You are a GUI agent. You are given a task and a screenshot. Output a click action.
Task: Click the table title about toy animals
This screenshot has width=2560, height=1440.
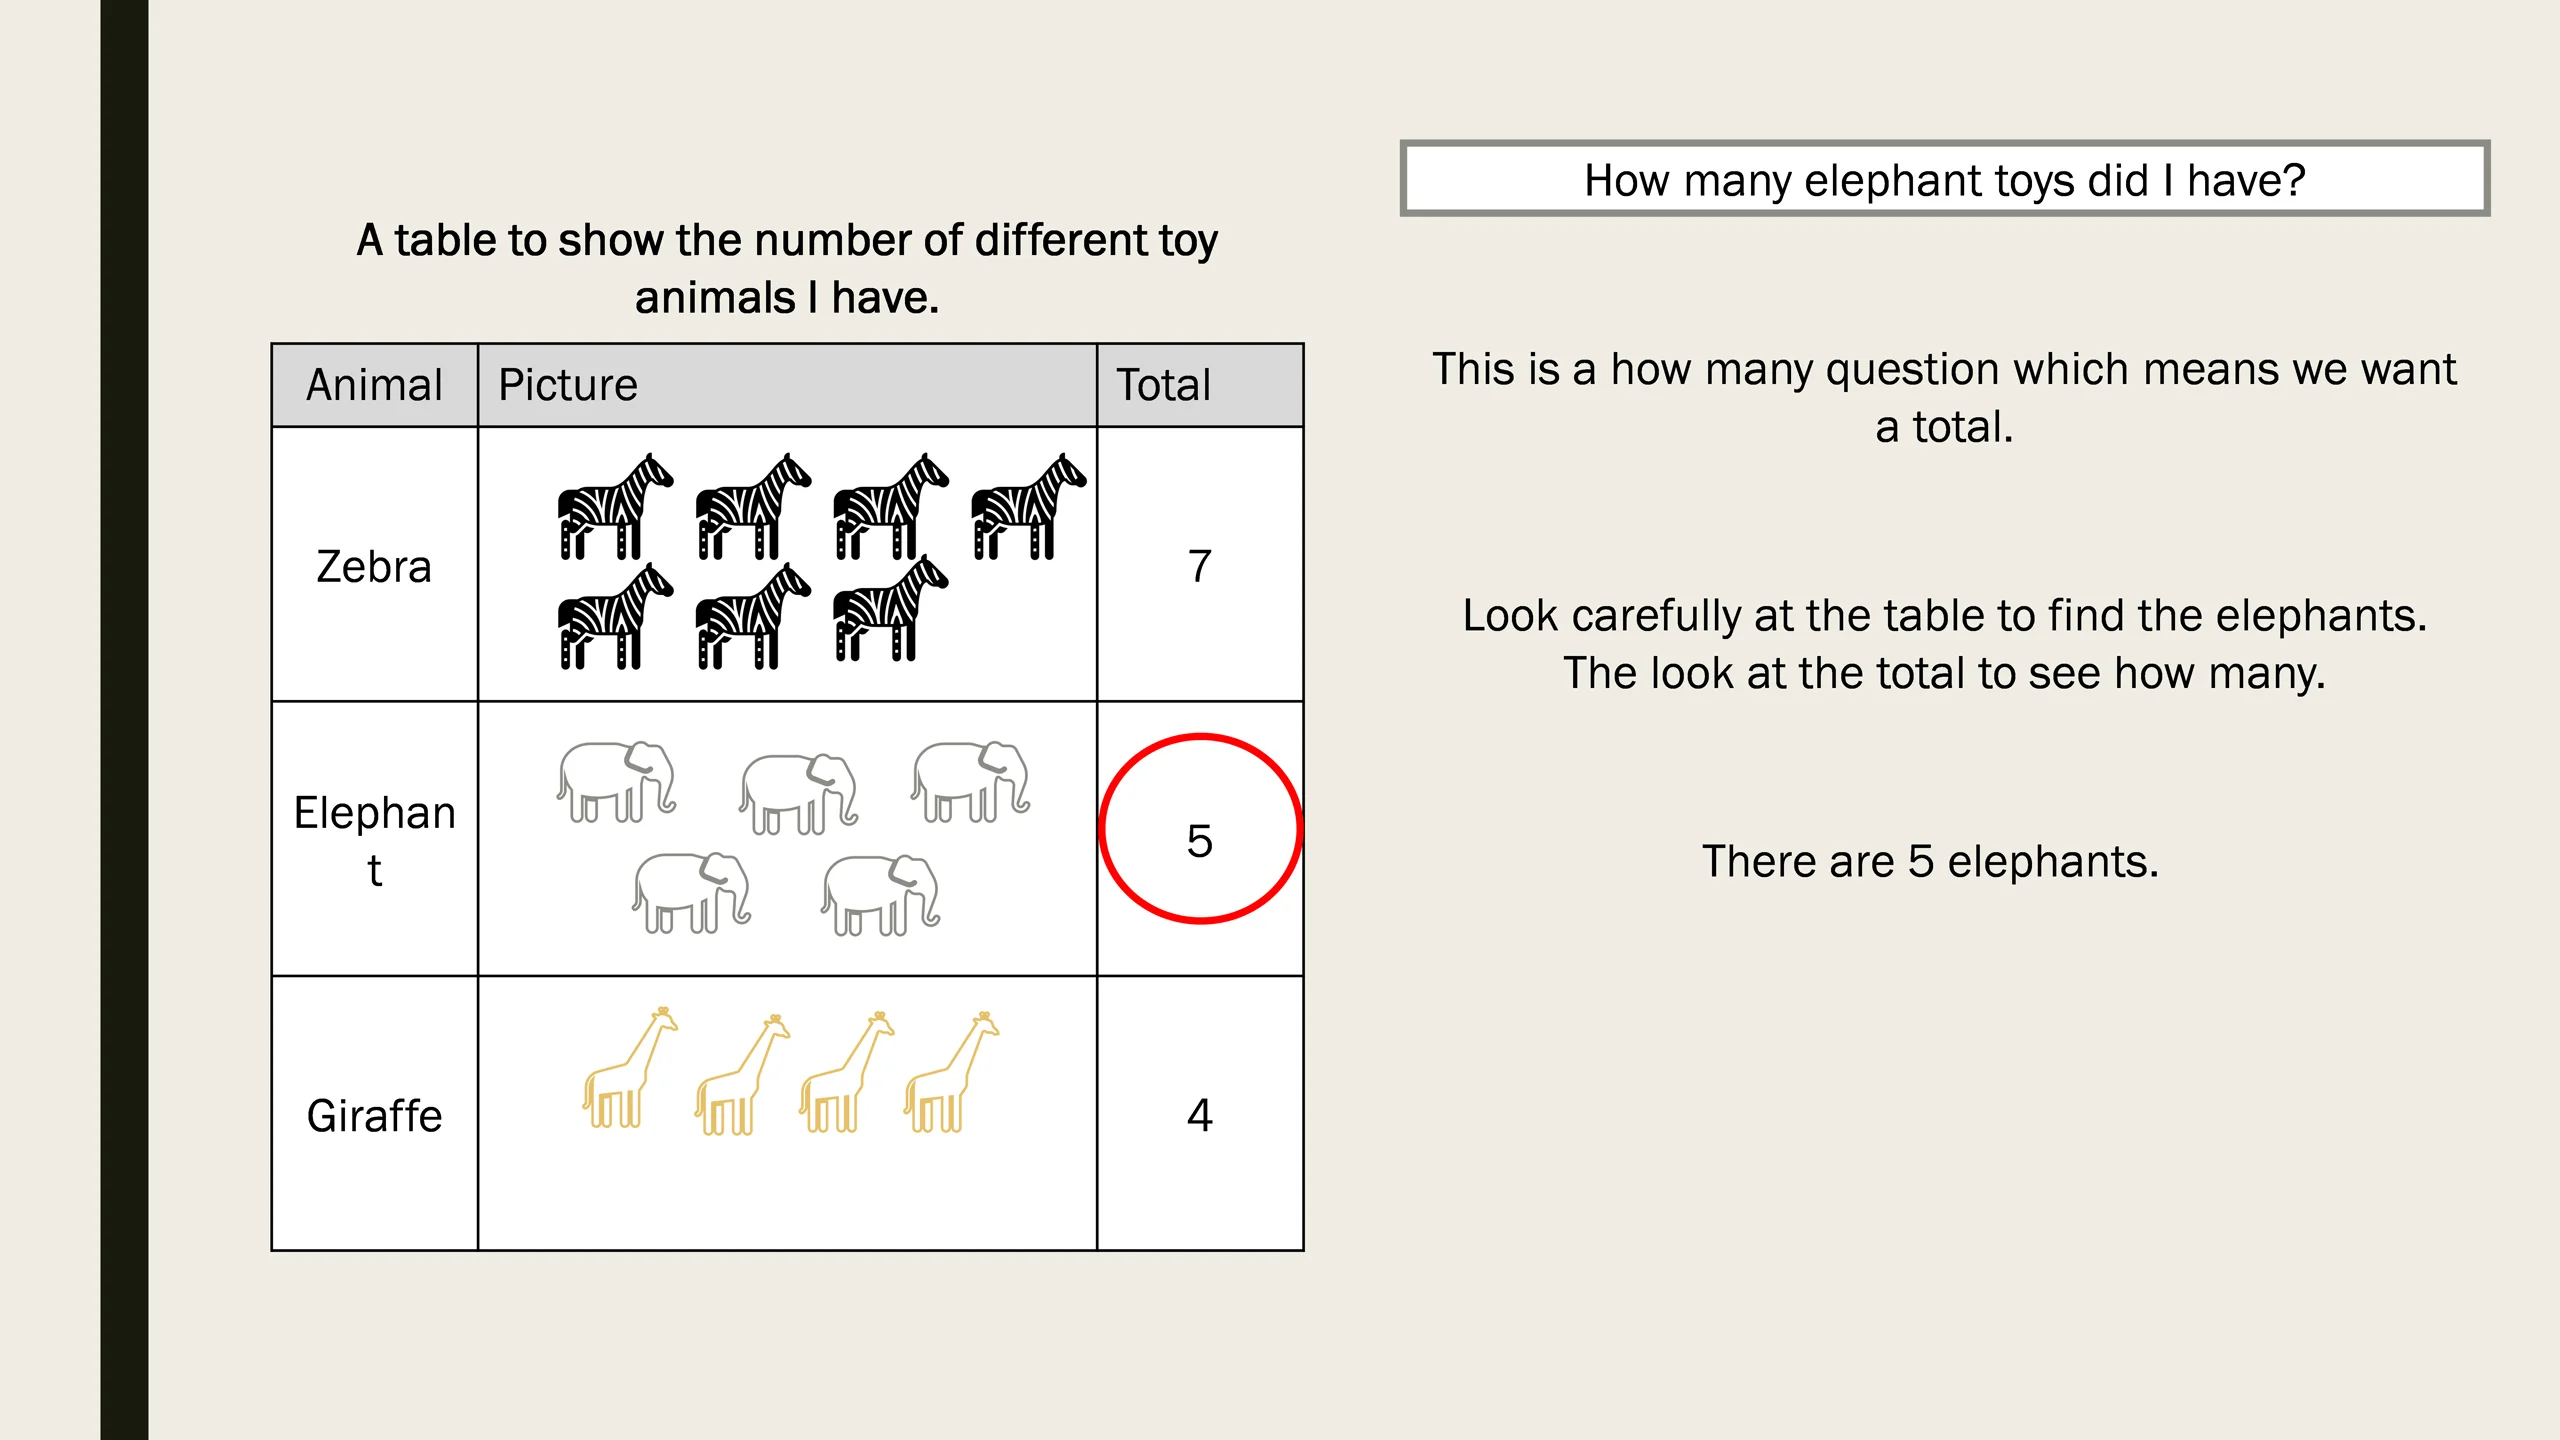coord(787,269)
